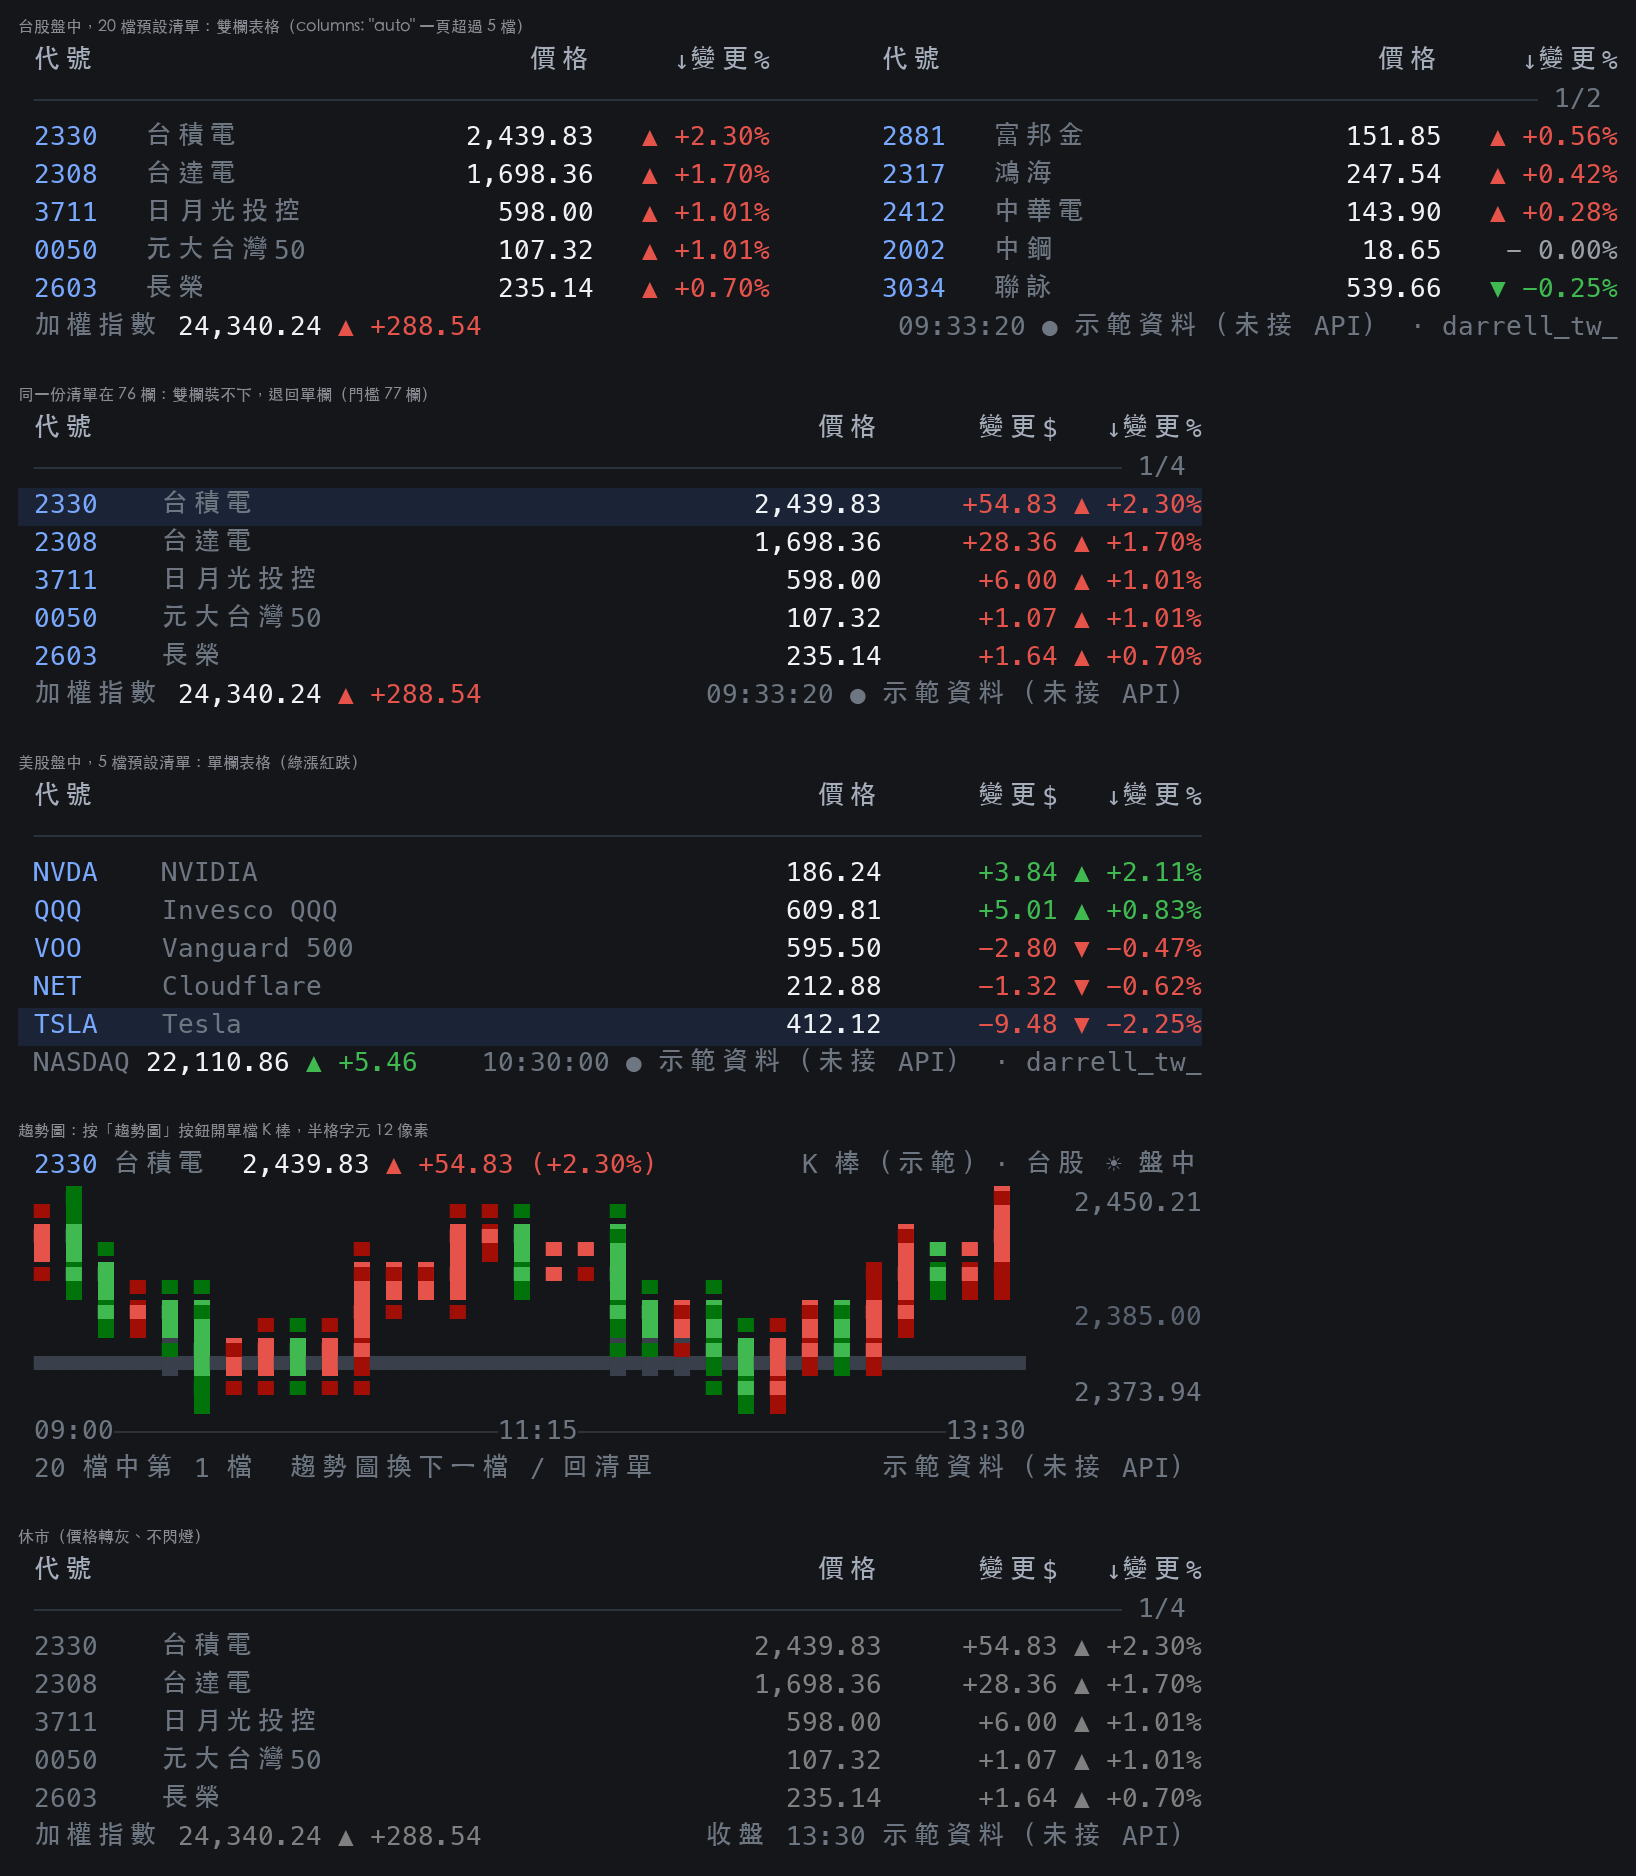The width and height of the screenshot is (1636, 1876).
Task: Click the sun icon before 盤中 in chart header
Action: click(1113, 1163)
